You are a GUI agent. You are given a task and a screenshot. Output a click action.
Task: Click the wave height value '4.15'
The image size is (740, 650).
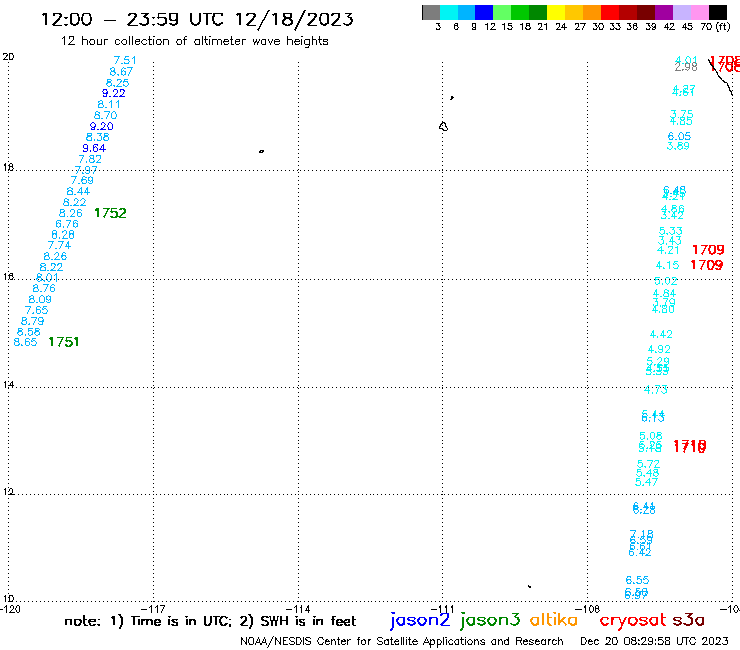tap(667, 265)
